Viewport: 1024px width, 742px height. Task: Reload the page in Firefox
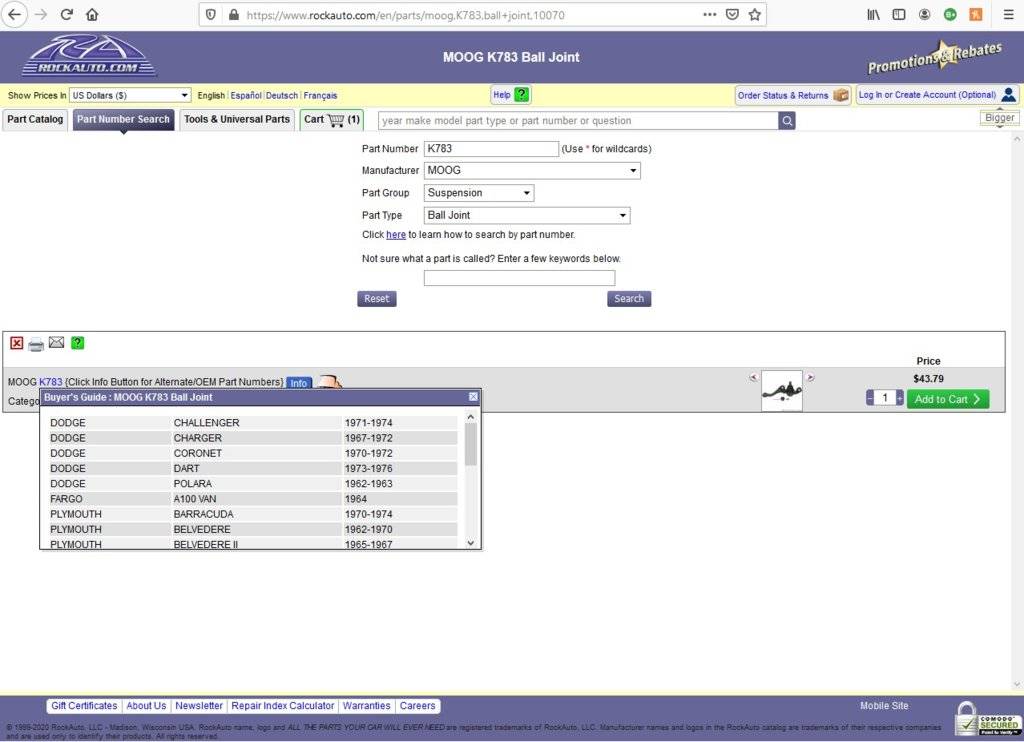[x=67, y=15]
